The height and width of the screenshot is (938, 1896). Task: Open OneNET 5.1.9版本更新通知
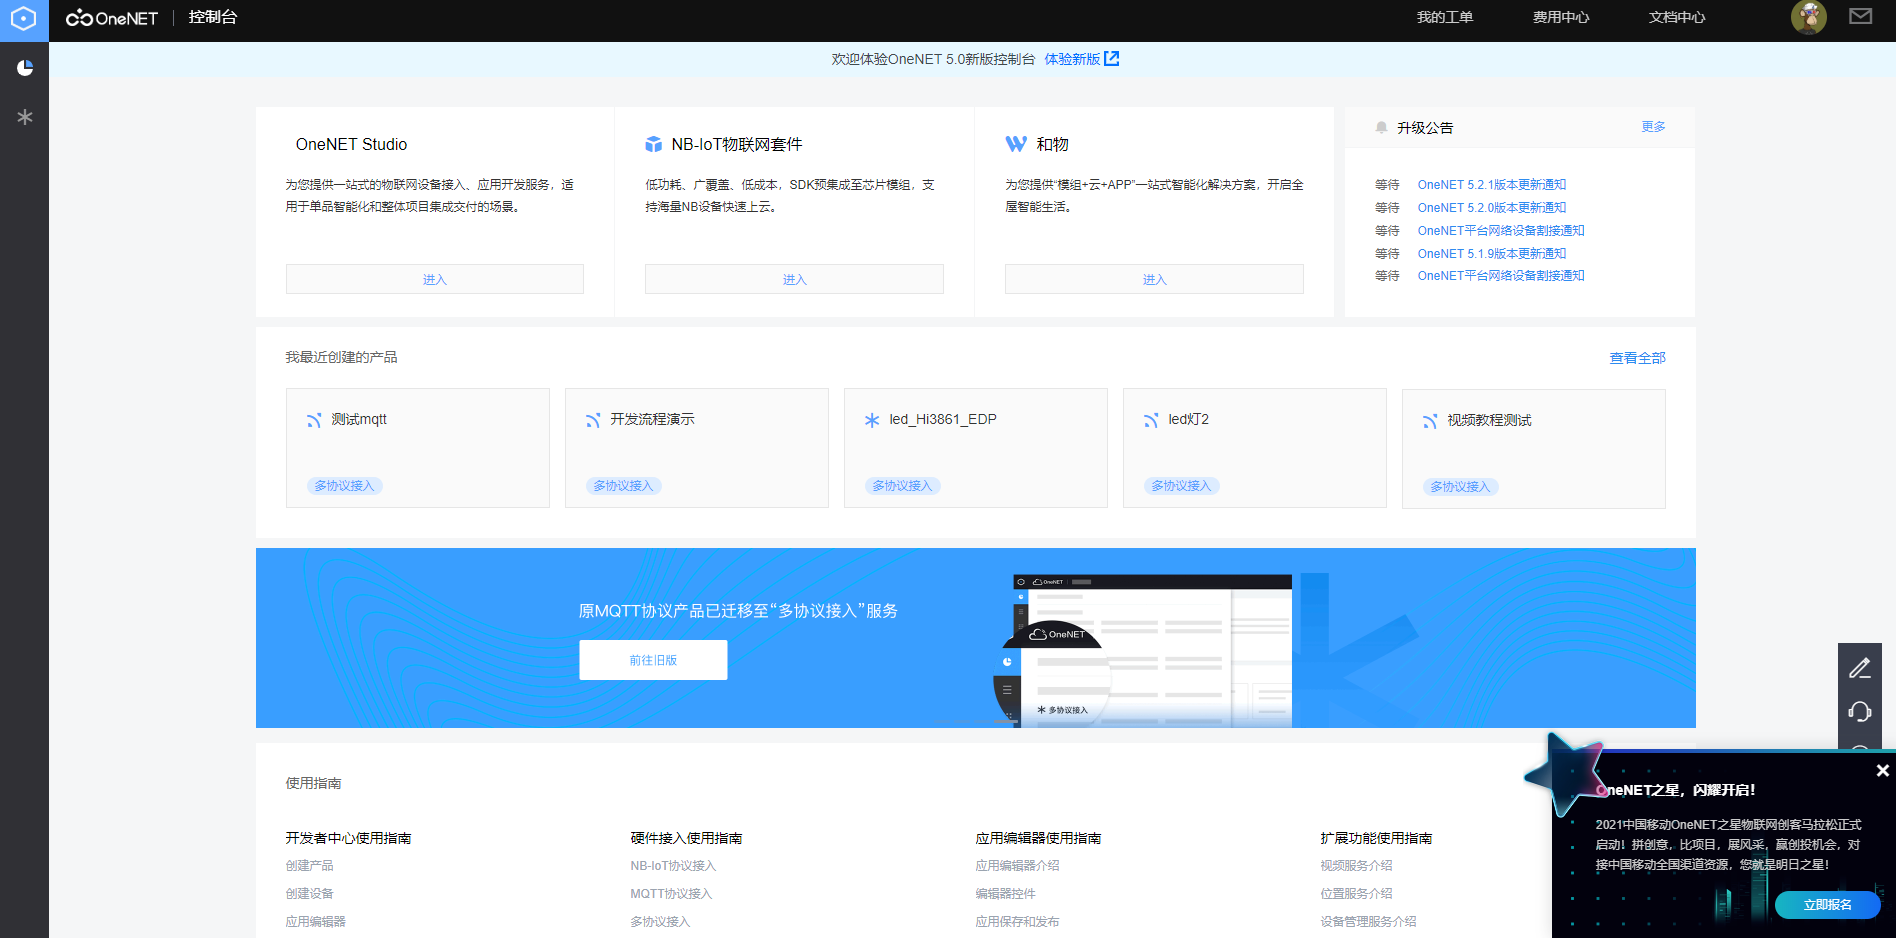pyautogui.click(x=1491, y=254)
